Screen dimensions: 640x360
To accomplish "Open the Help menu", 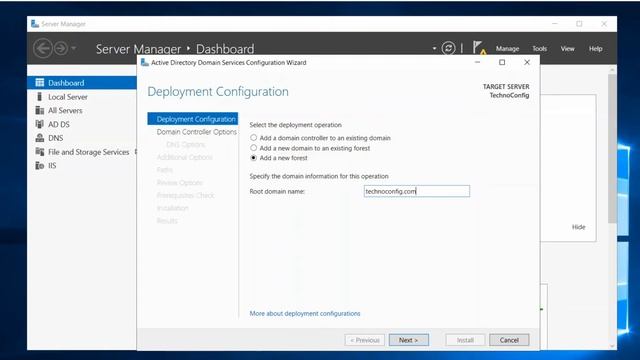I will pos(596,49).
